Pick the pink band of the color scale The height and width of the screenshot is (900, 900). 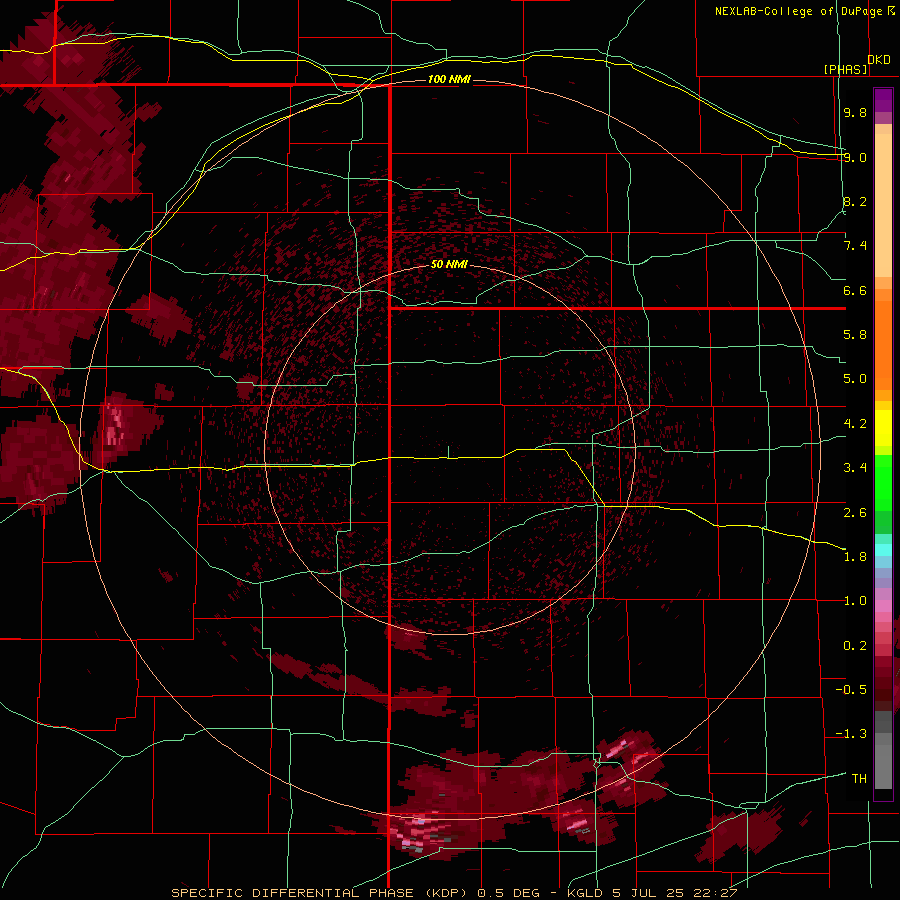click(x=883, y=606)
